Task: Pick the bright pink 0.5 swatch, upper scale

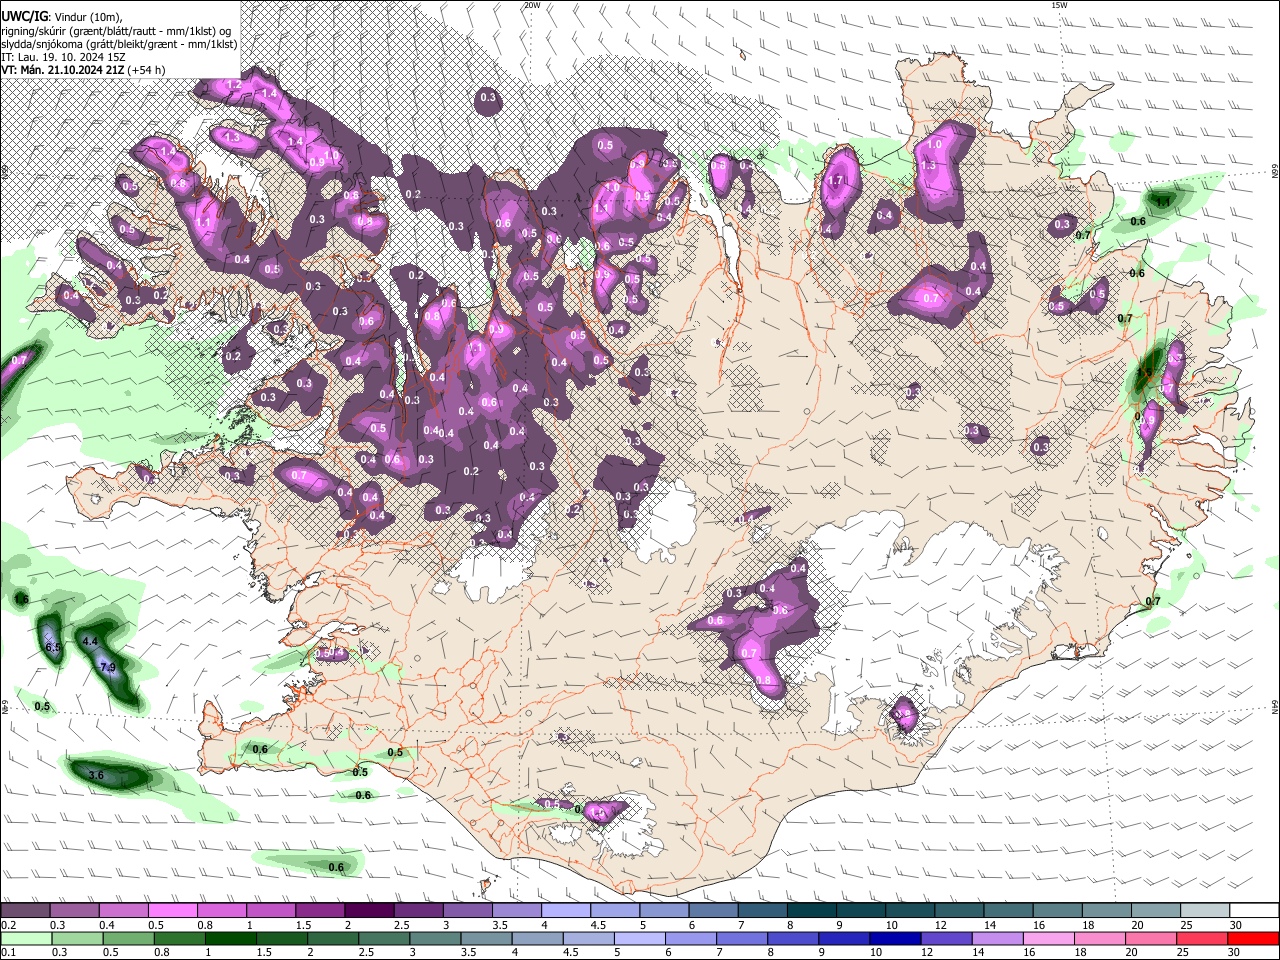Action: tap(172, 910)
